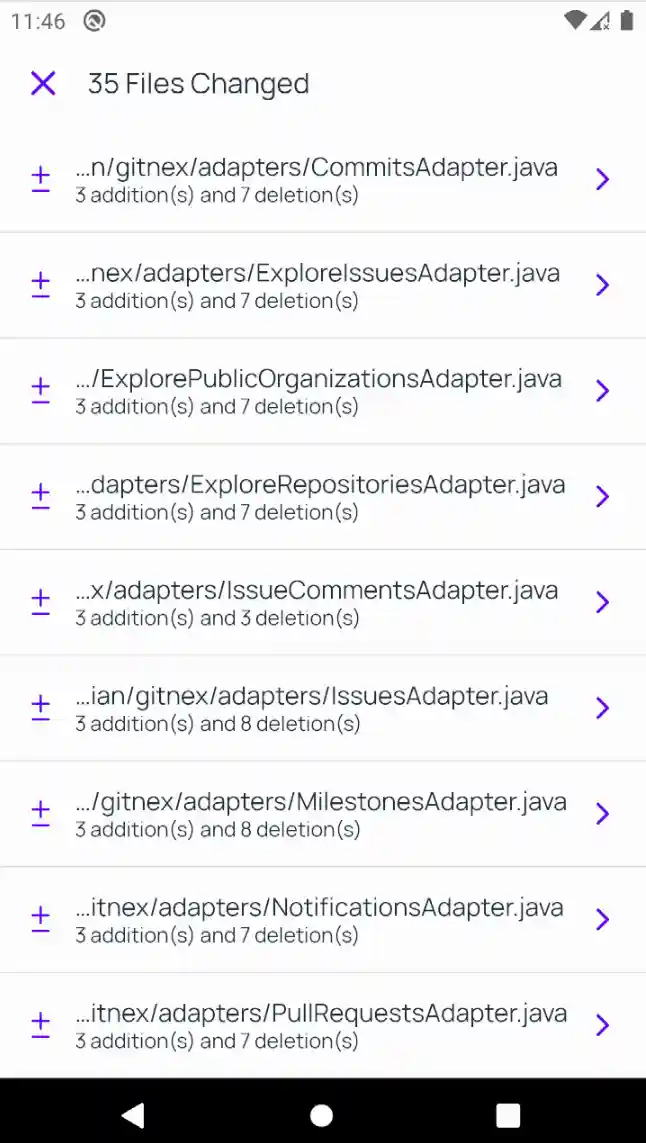
Task: Open the MilestonesAdapter.java file name
Action: [x=321, y=802]
